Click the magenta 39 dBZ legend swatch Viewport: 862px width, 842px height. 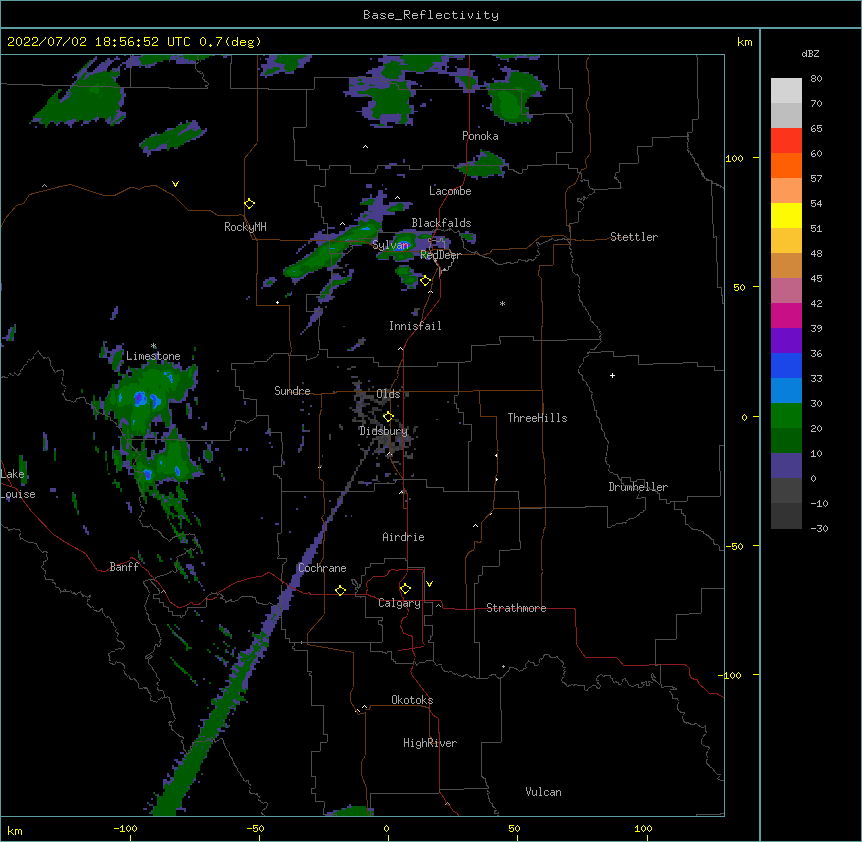point(786,315)
